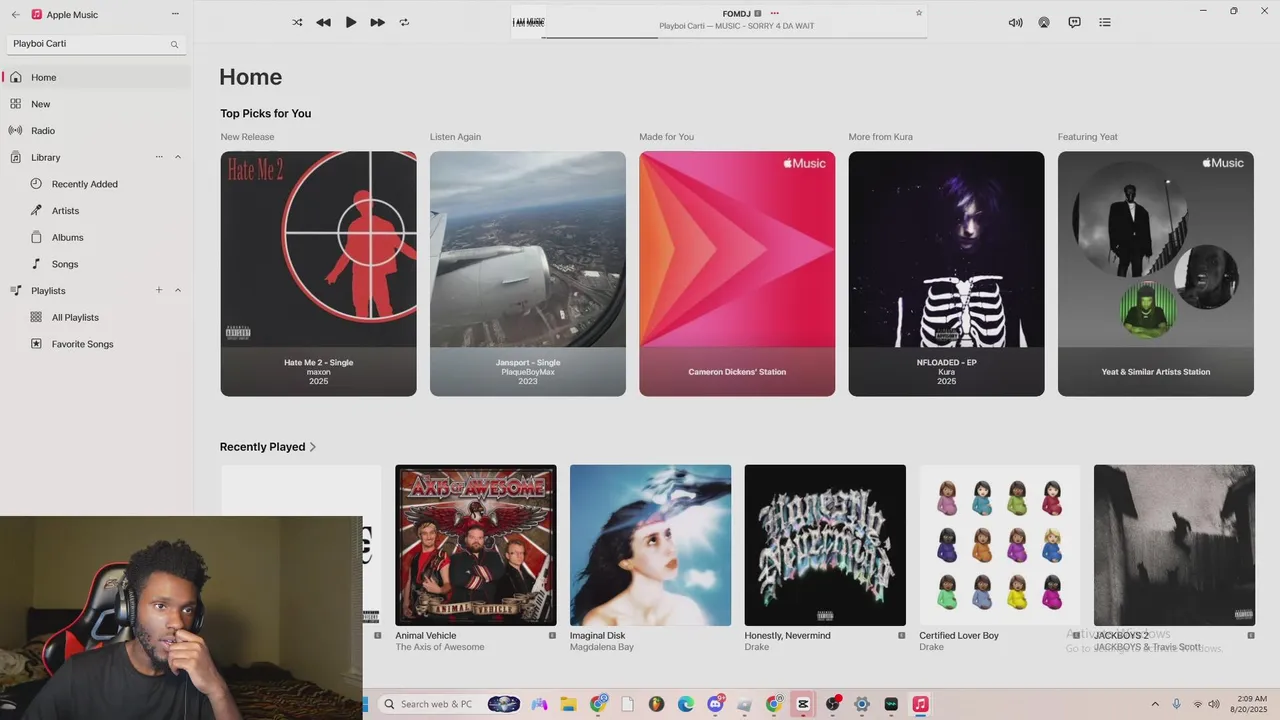Click the Library heading in the sidebar

[46, 157]
